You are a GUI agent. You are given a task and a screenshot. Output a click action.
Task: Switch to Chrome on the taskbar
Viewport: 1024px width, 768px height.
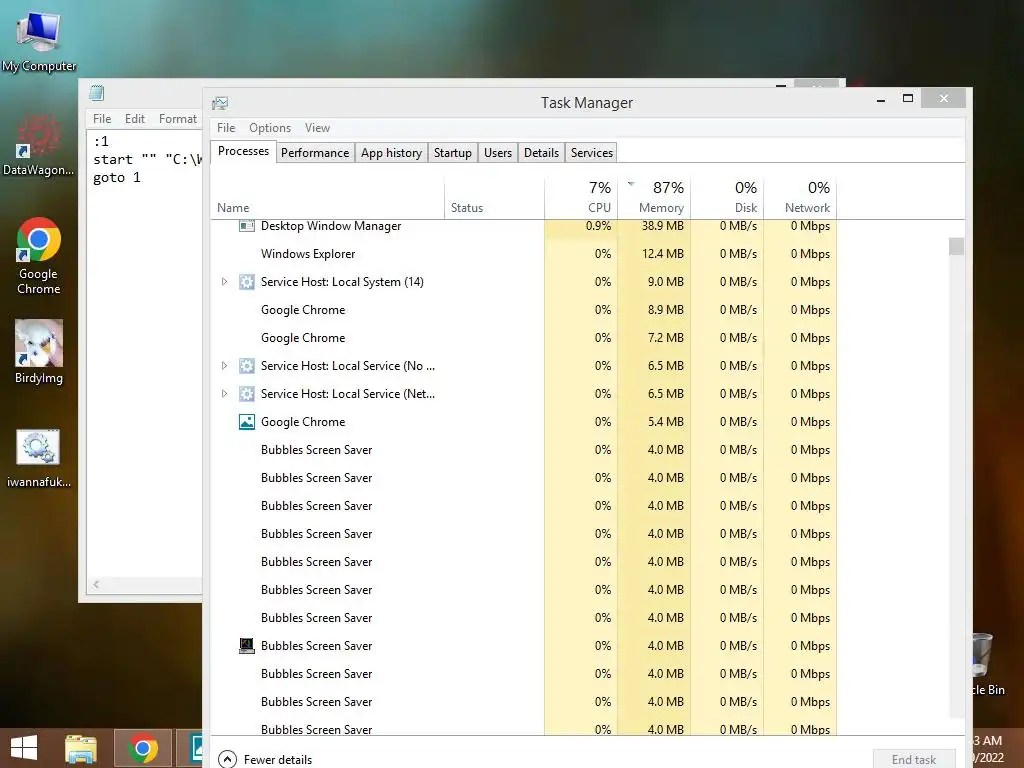(143, 748)
